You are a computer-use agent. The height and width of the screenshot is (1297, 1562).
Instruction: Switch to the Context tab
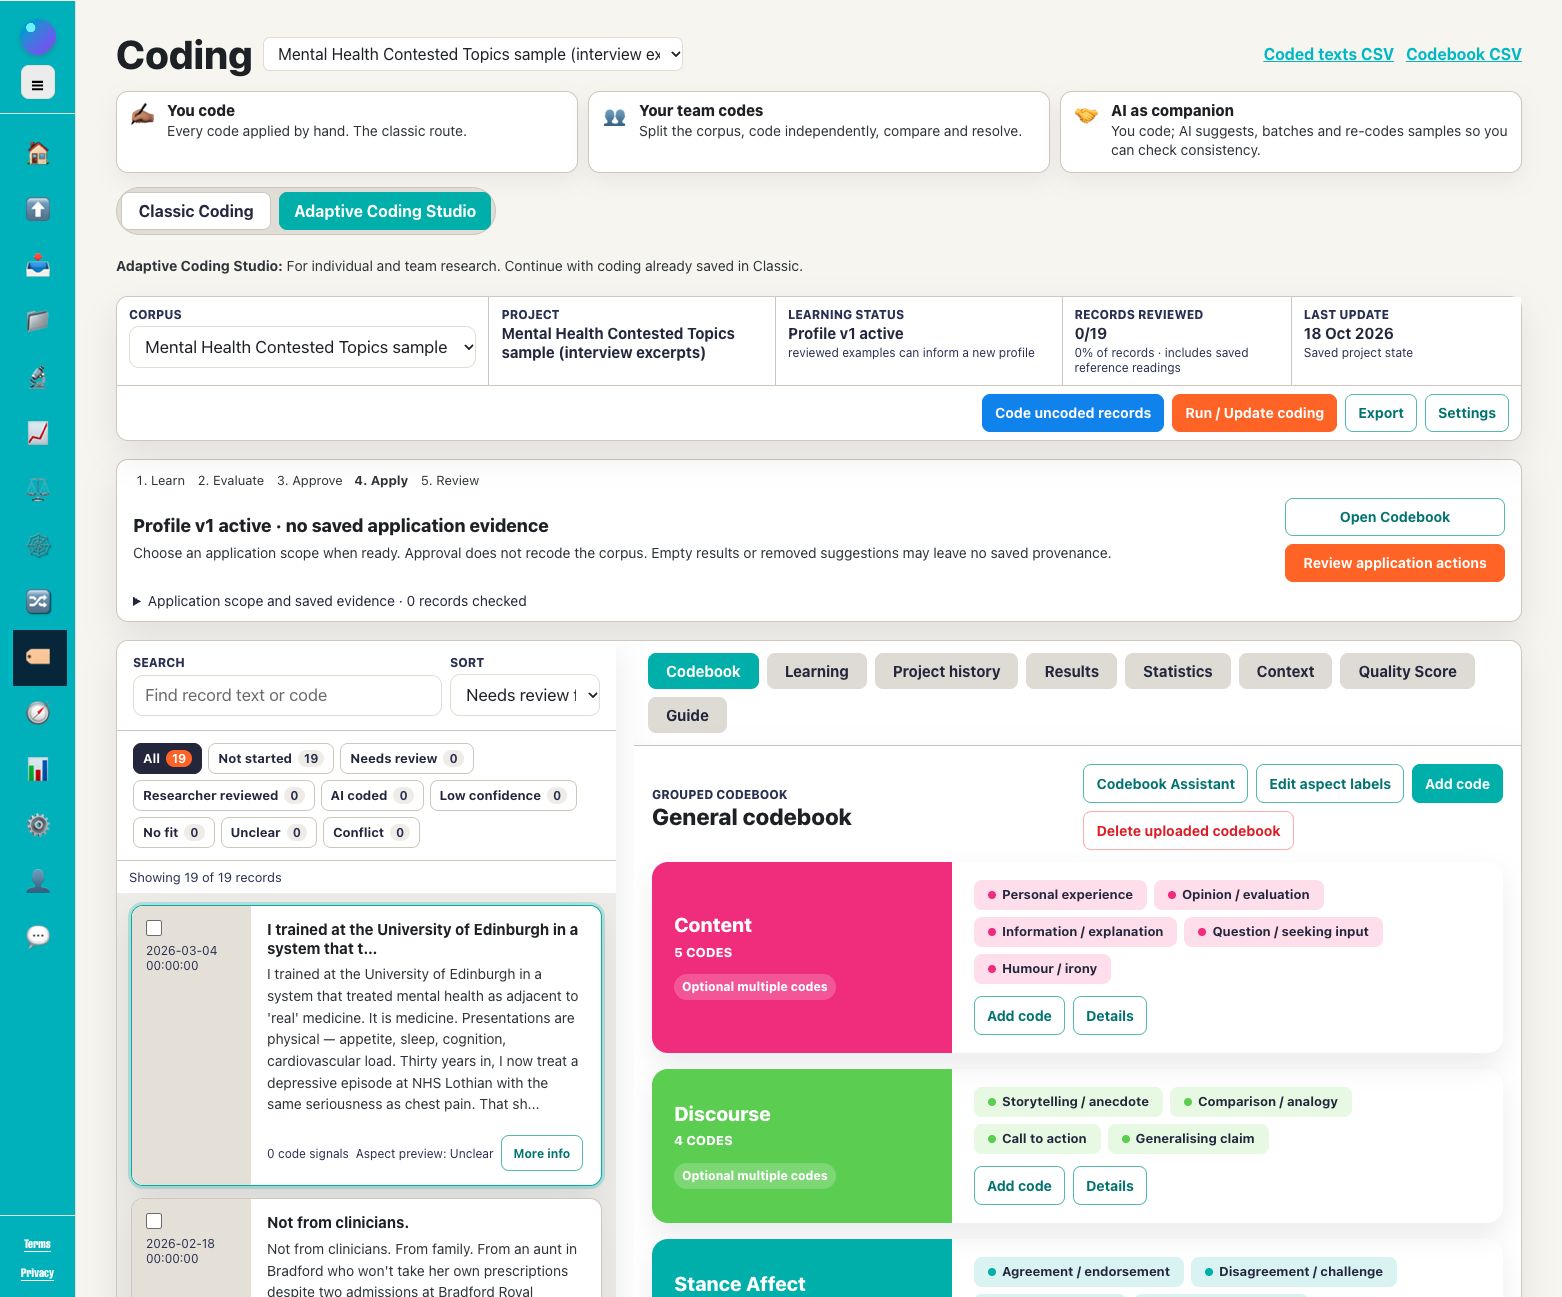click(x=1285, y=671)
